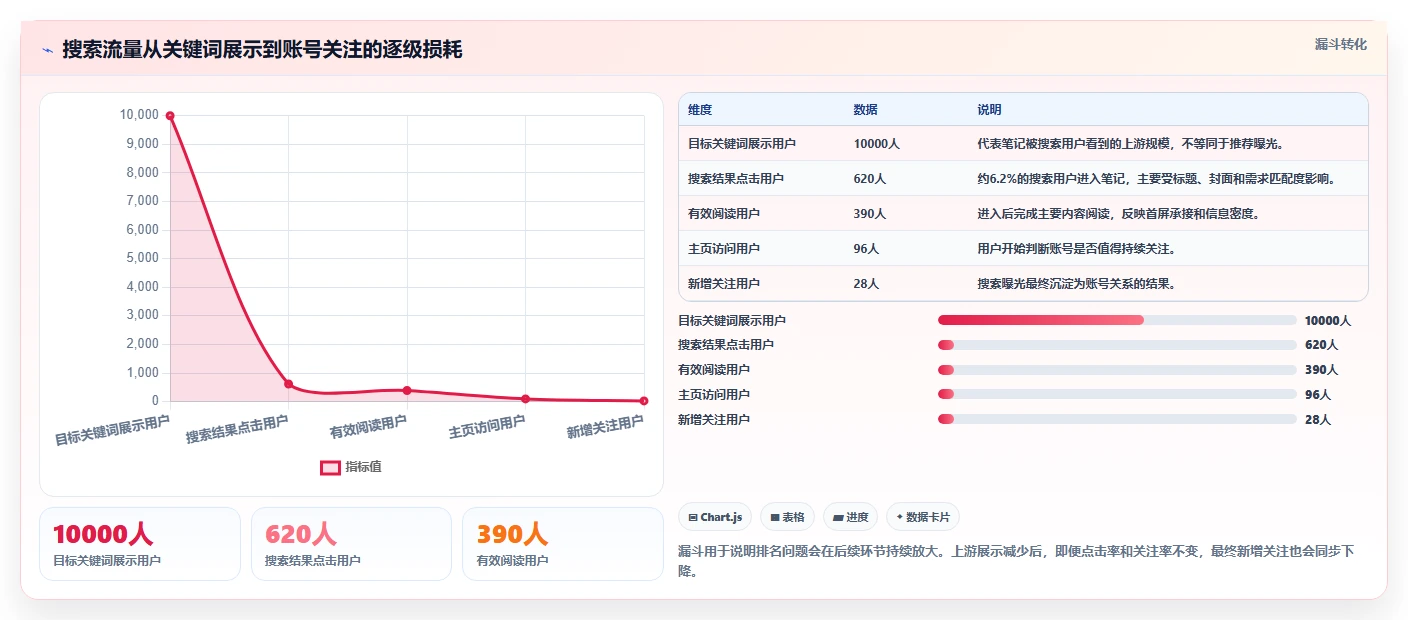
Task: Click the 390人 stat card
Action: point(563,544)
